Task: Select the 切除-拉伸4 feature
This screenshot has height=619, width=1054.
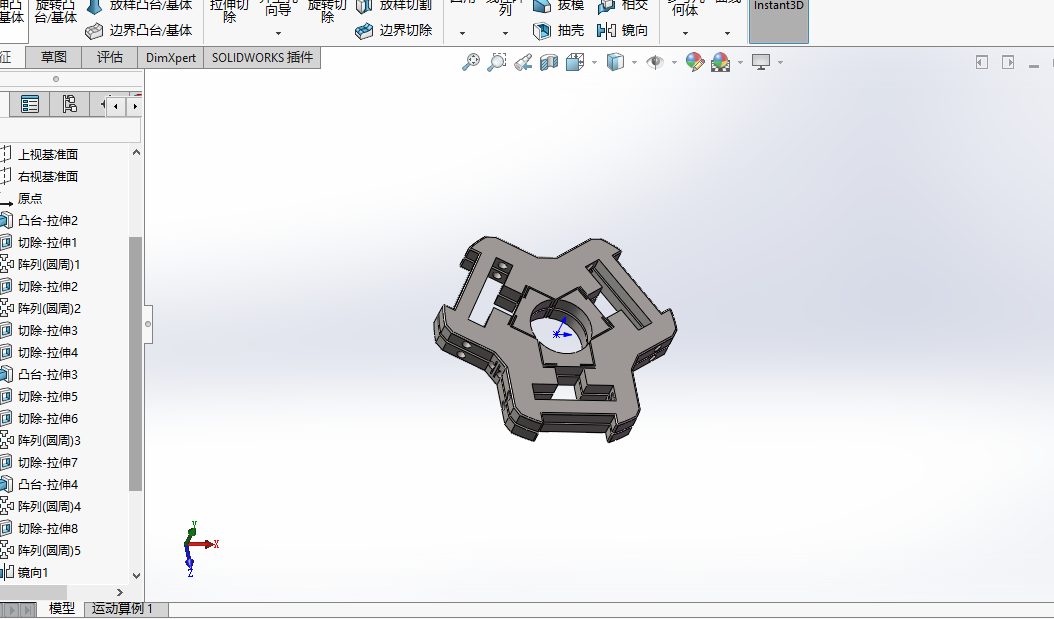Action: pos(48,353)
